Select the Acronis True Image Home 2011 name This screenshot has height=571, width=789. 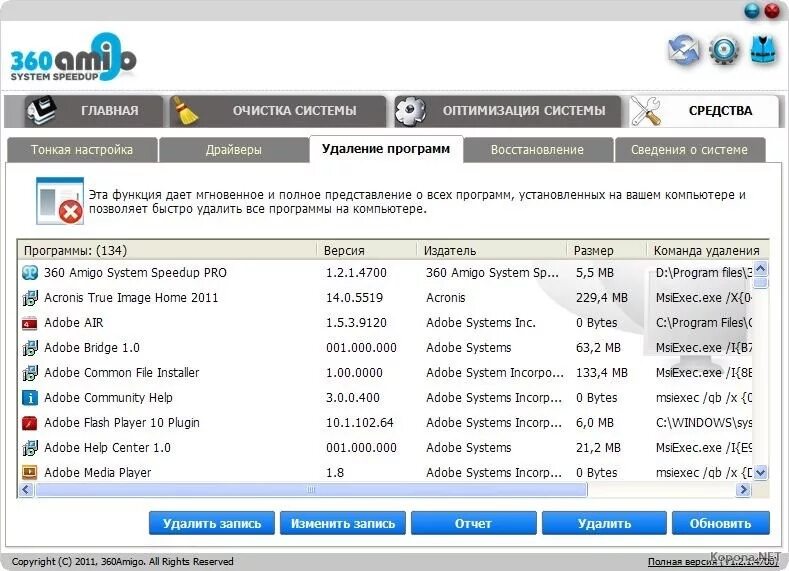[131, 297]
